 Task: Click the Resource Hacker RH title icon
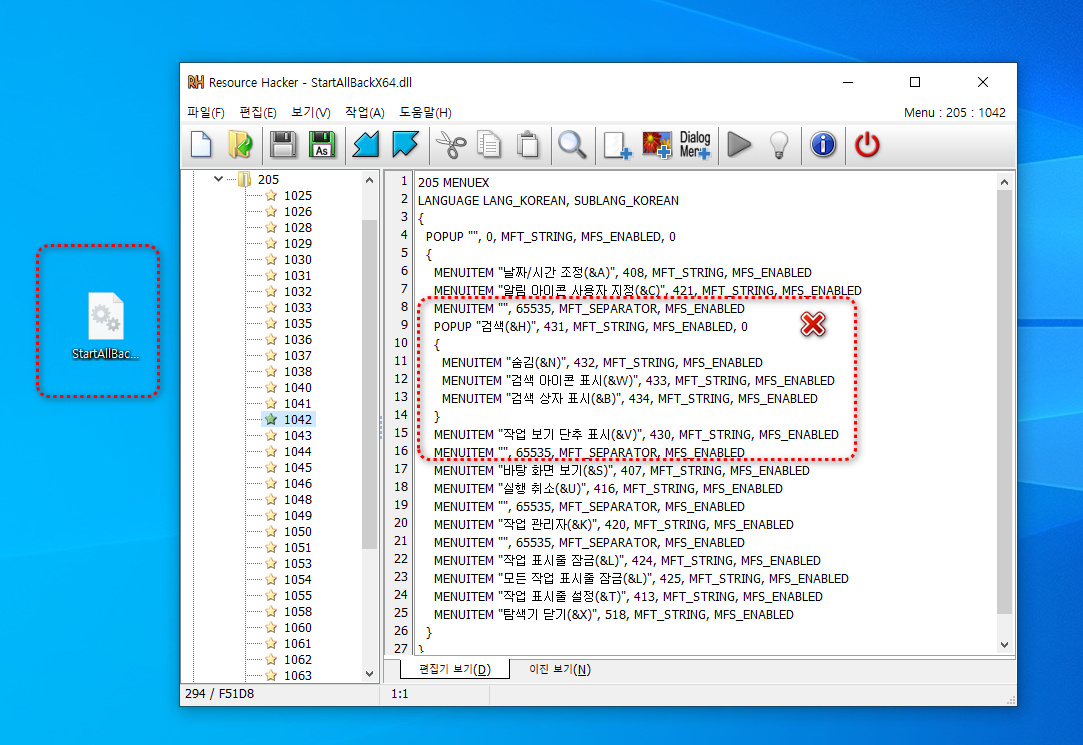[195, 82]
